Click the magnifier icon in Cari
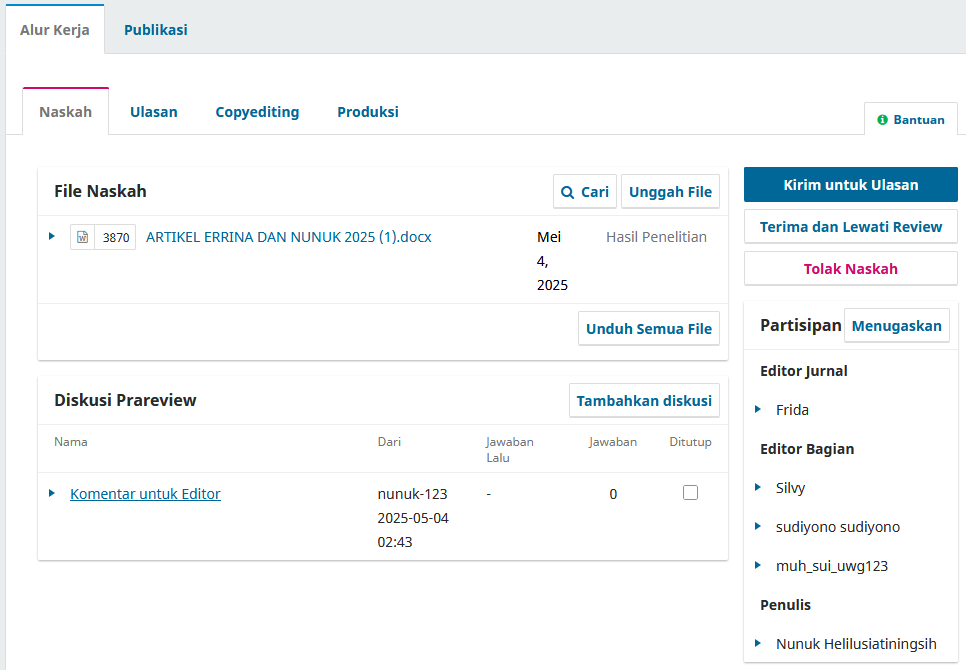Viewport: 966px width, 670px height. (x=567, y=192)
